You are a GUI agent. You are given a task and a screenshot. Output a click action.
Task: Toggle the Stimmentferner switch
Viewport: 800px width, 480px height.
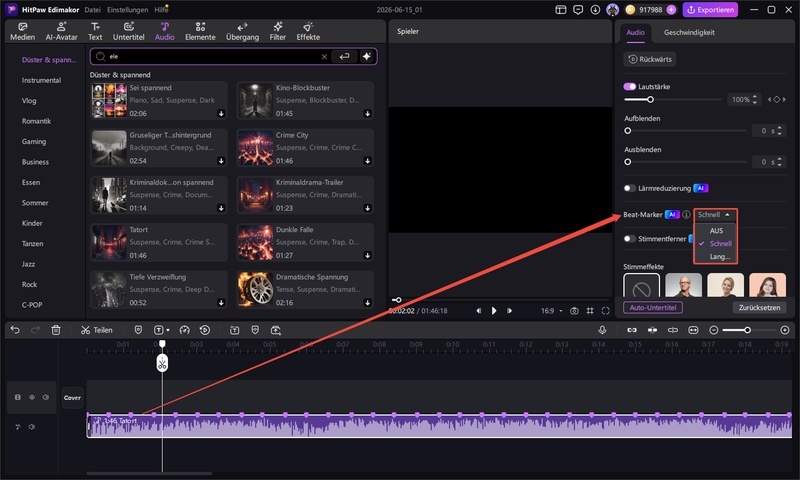(x=630, y=239)
